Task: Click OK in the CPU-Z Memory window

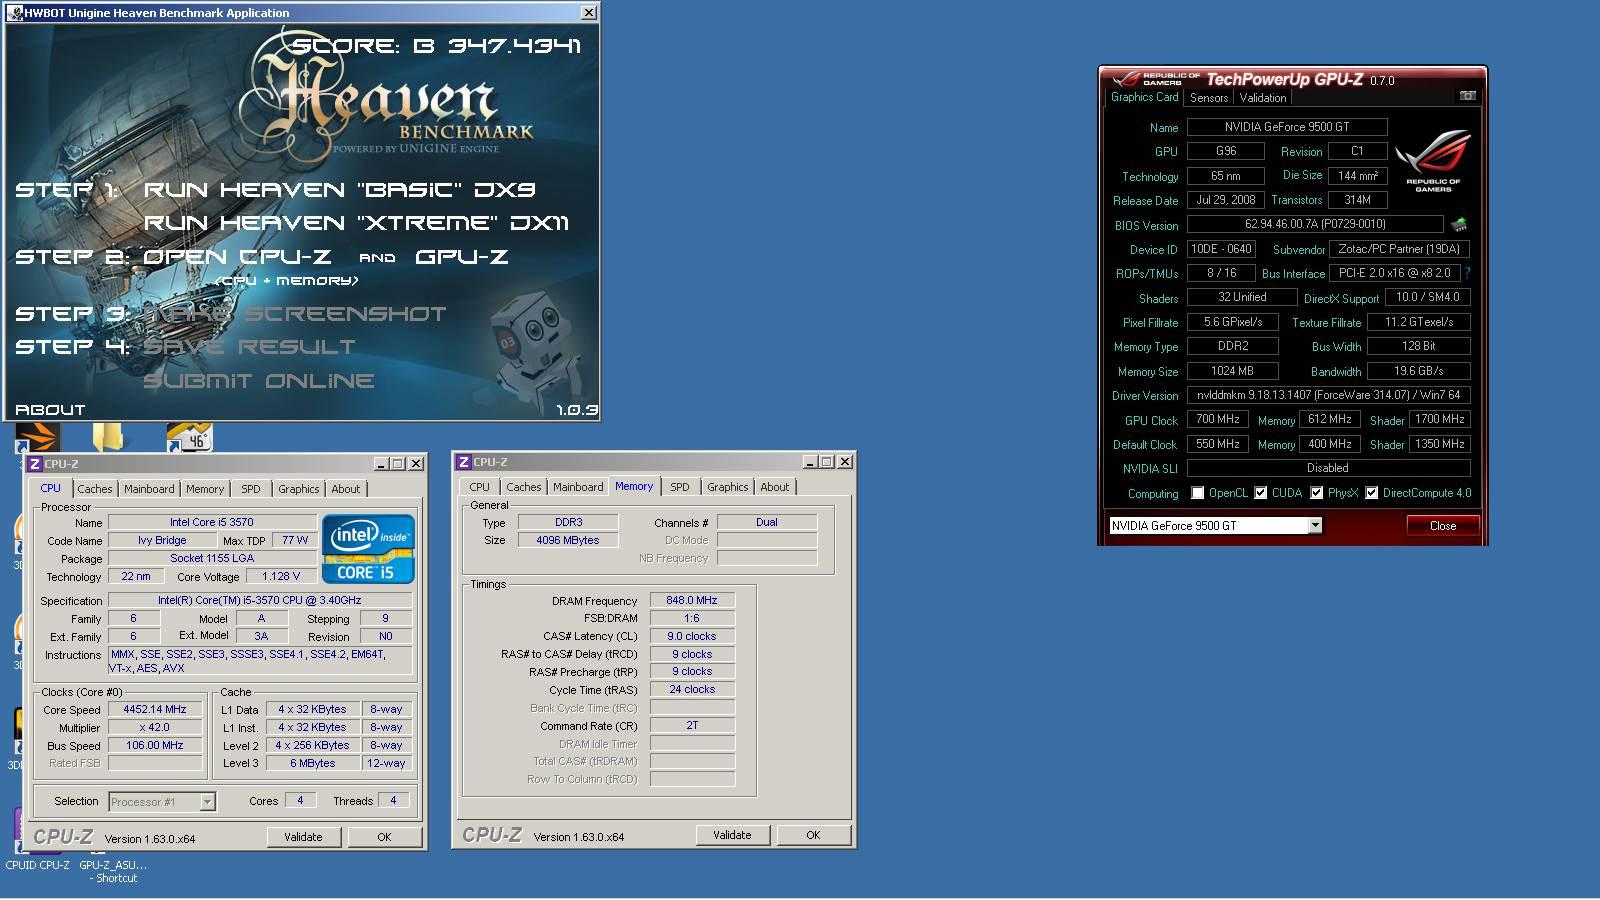Action: (813, 835)
